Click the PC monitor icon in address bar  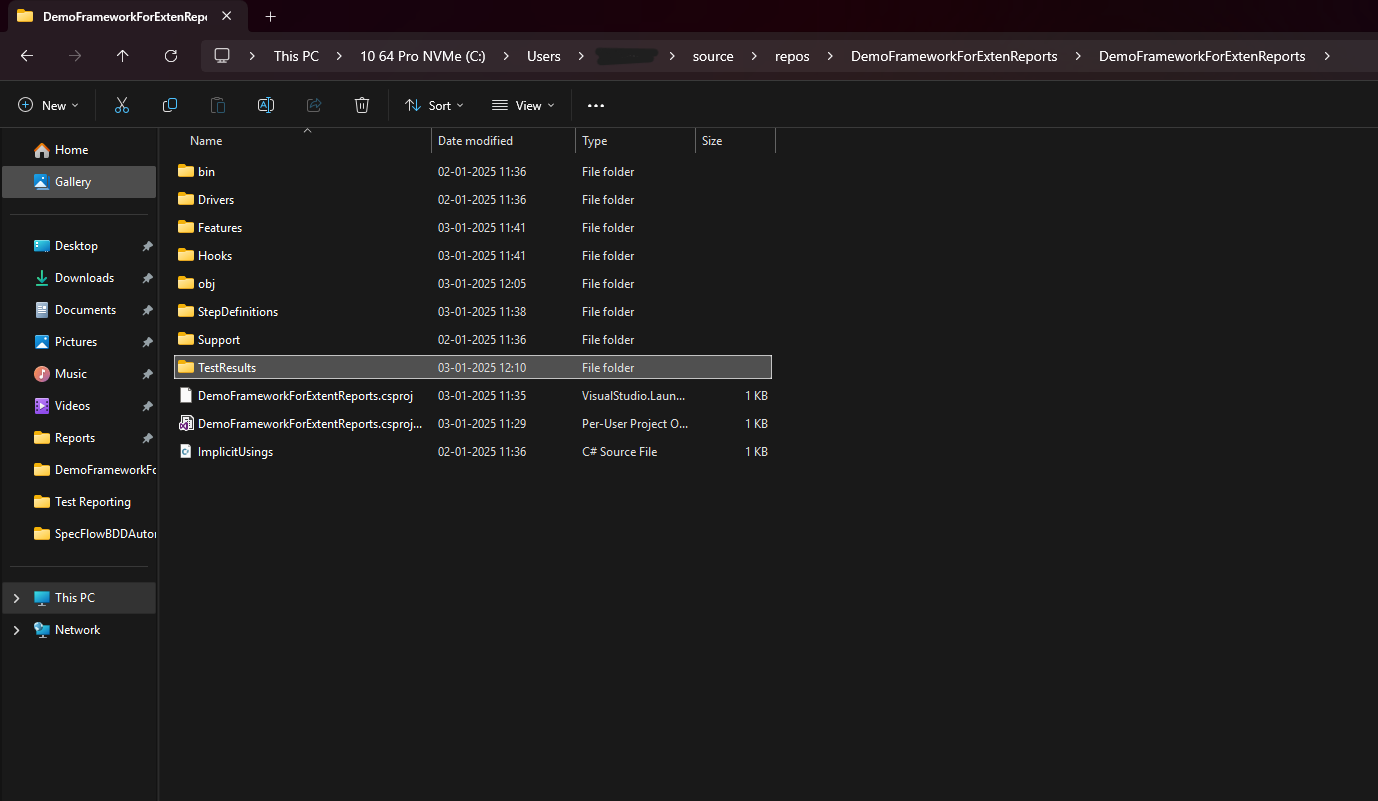(x=222, y=56)
